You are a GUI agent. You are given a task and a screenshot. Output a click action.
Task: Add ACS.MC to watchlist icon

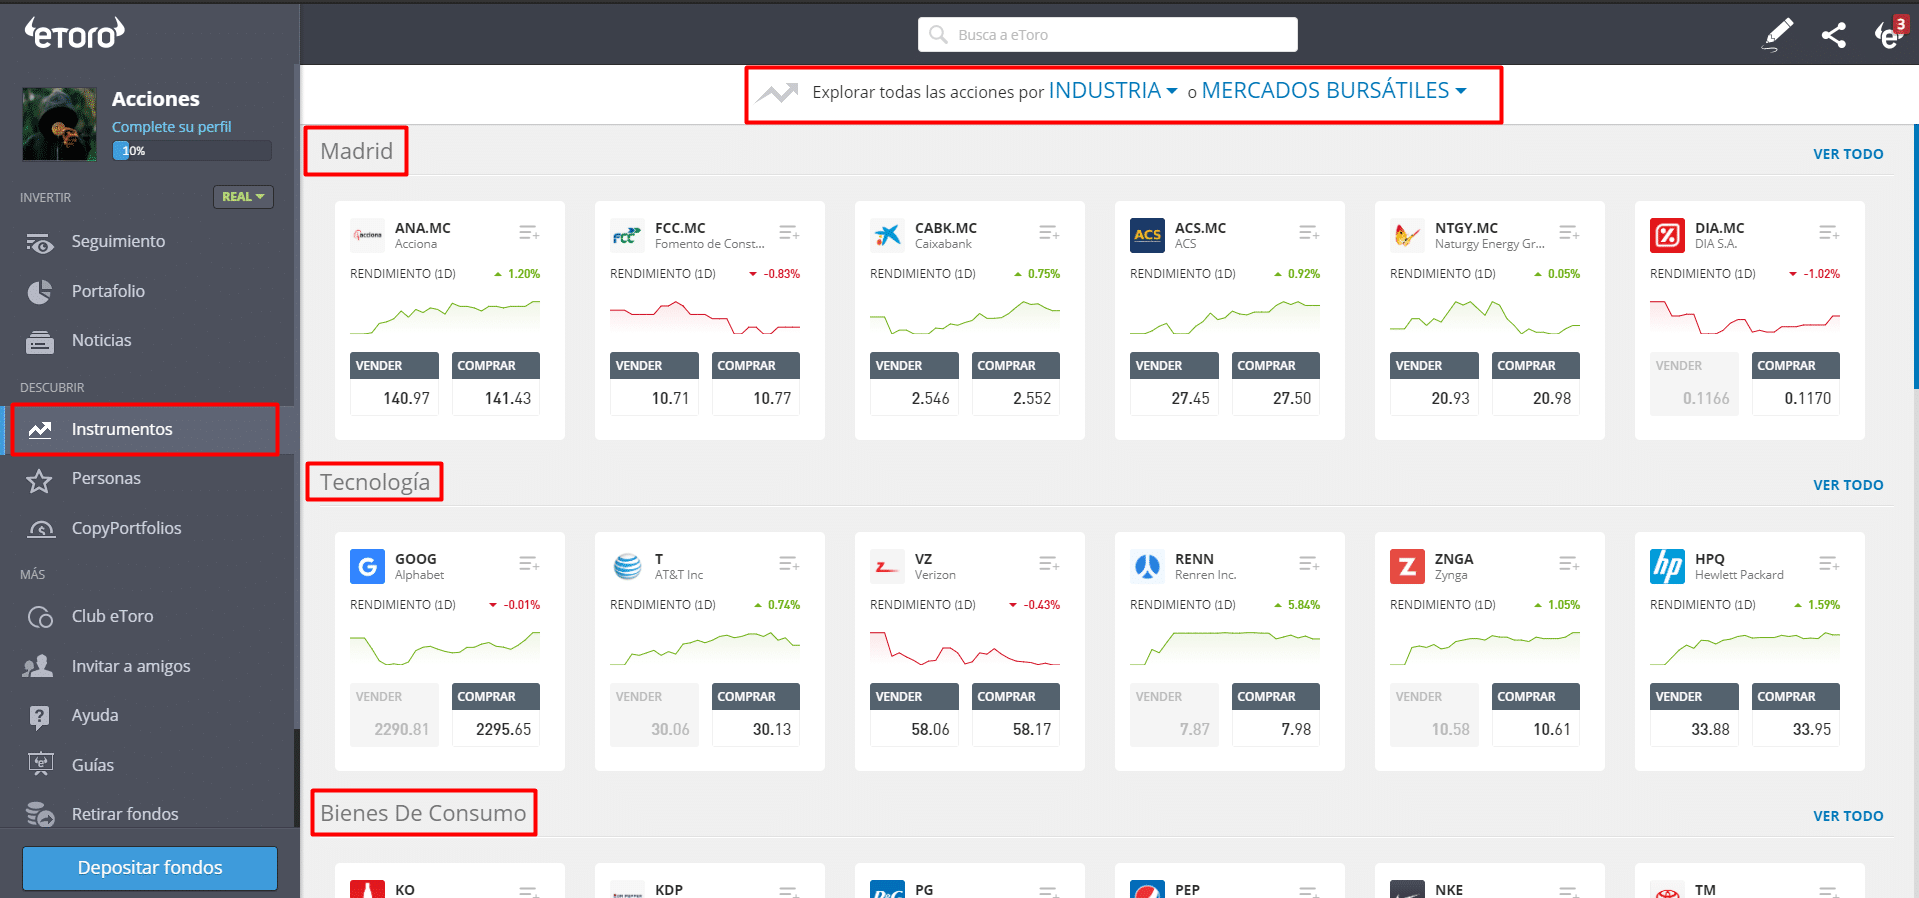1309,233
